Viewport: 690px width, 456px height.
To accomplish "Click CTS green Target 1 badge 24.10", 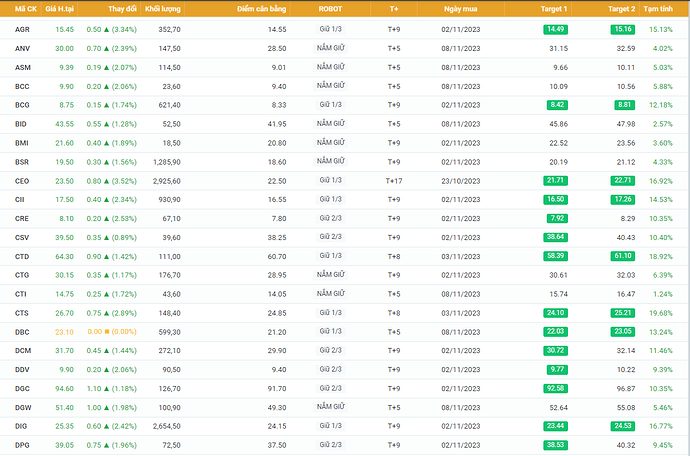I will [x=555, y=313].
